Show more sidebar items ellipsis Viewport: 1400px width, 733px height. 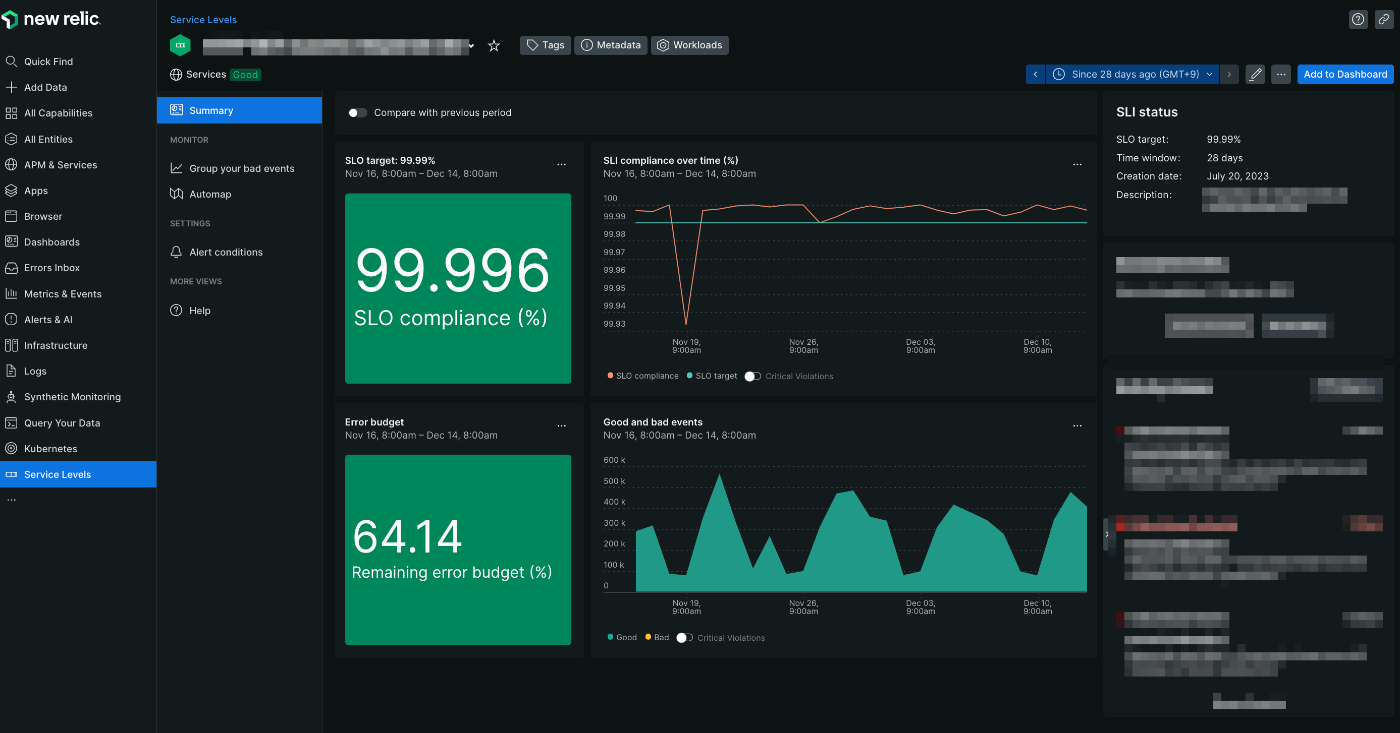click(12, 499)
